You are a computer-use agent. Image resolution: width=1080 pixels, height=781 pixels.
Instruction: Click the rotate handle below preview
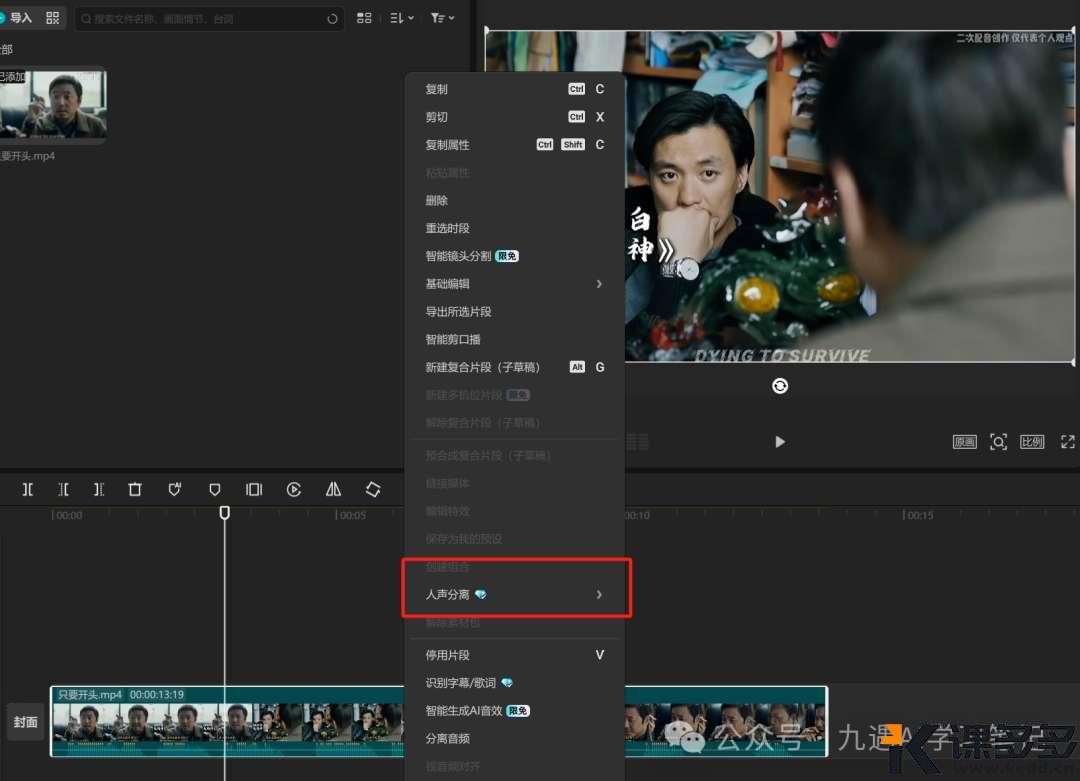[x=780, y=386]
